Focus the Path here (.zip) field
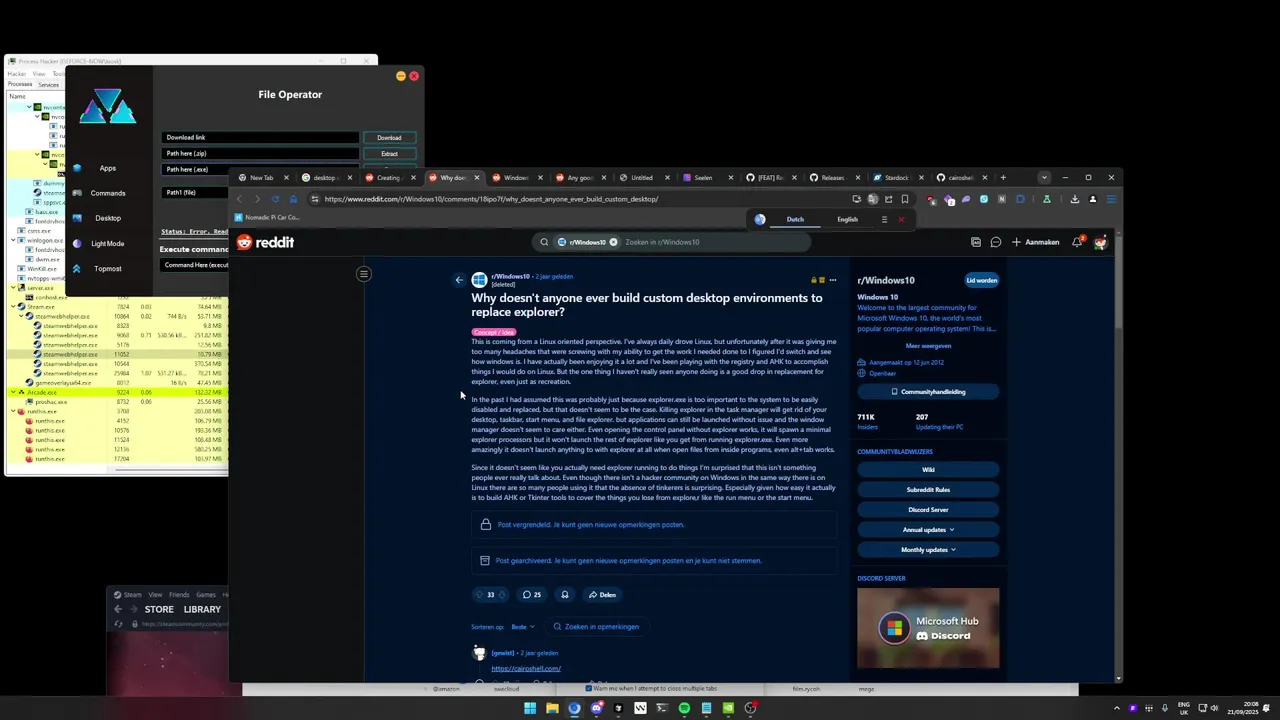This screenshot has width=1280, height=720. pos(260,154)
